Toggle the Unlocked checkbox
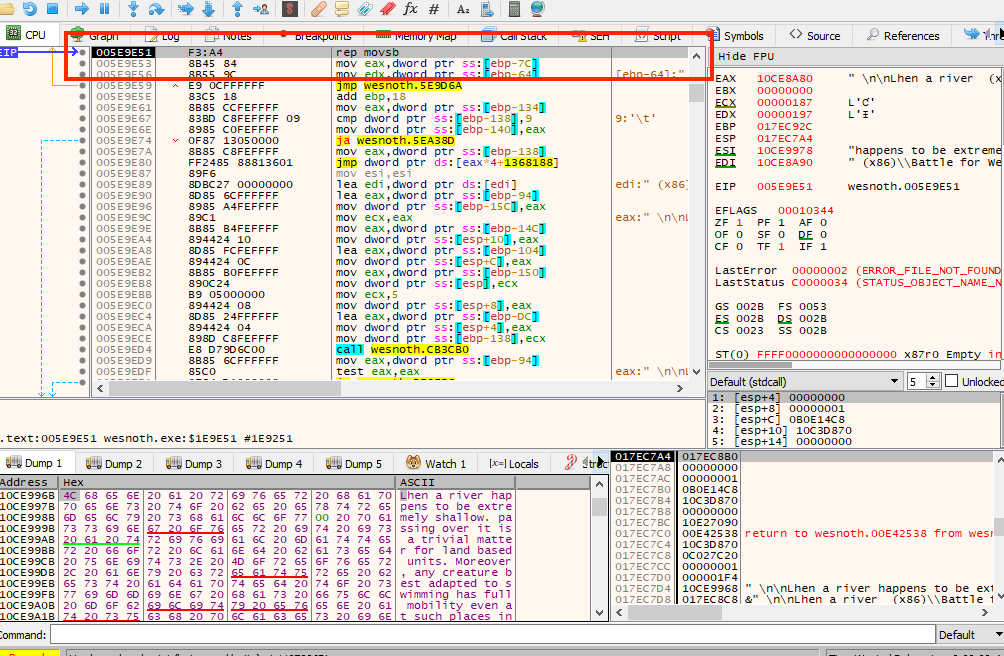 click(x=951, y=381)
